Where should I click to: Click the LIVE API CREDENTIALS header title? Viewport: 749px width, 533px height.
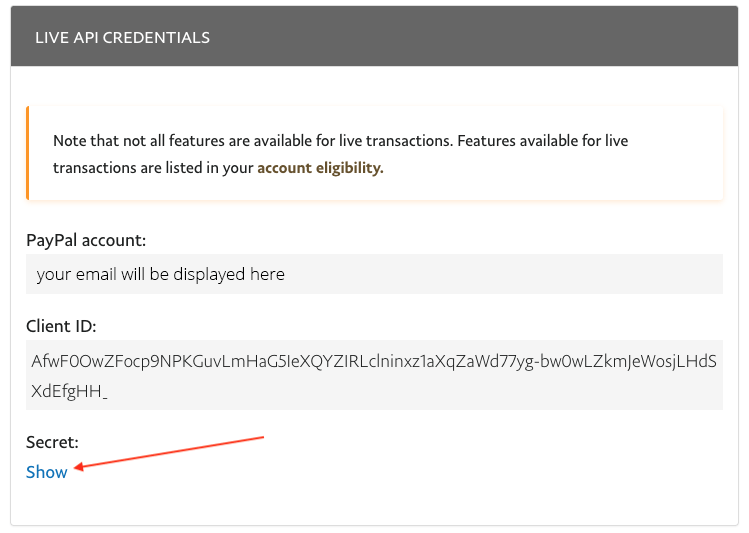122,38
